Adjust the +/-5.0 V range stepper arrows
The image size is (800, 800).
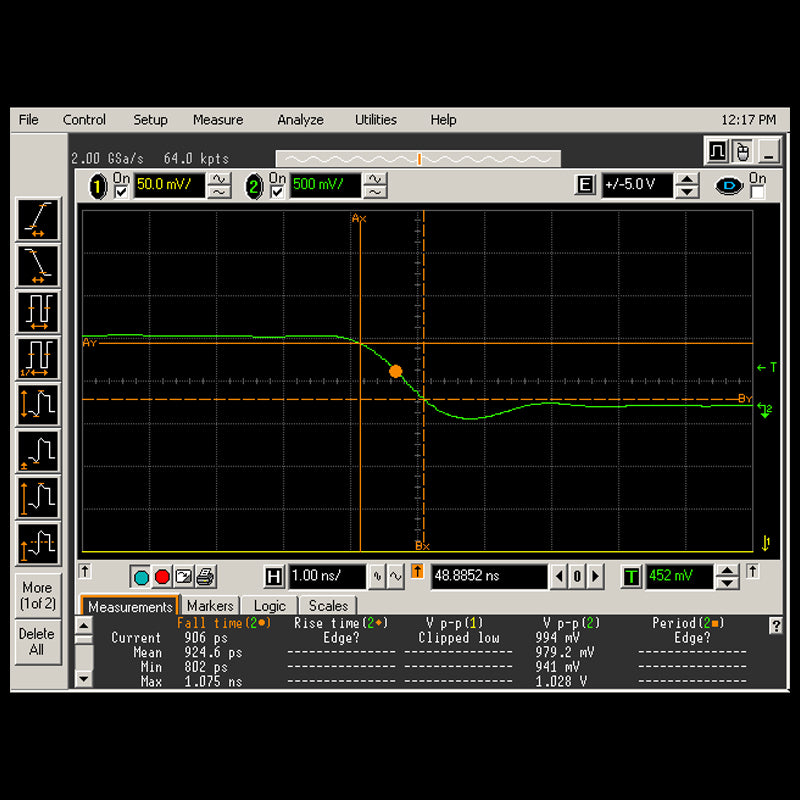click(x=687, y=185)
